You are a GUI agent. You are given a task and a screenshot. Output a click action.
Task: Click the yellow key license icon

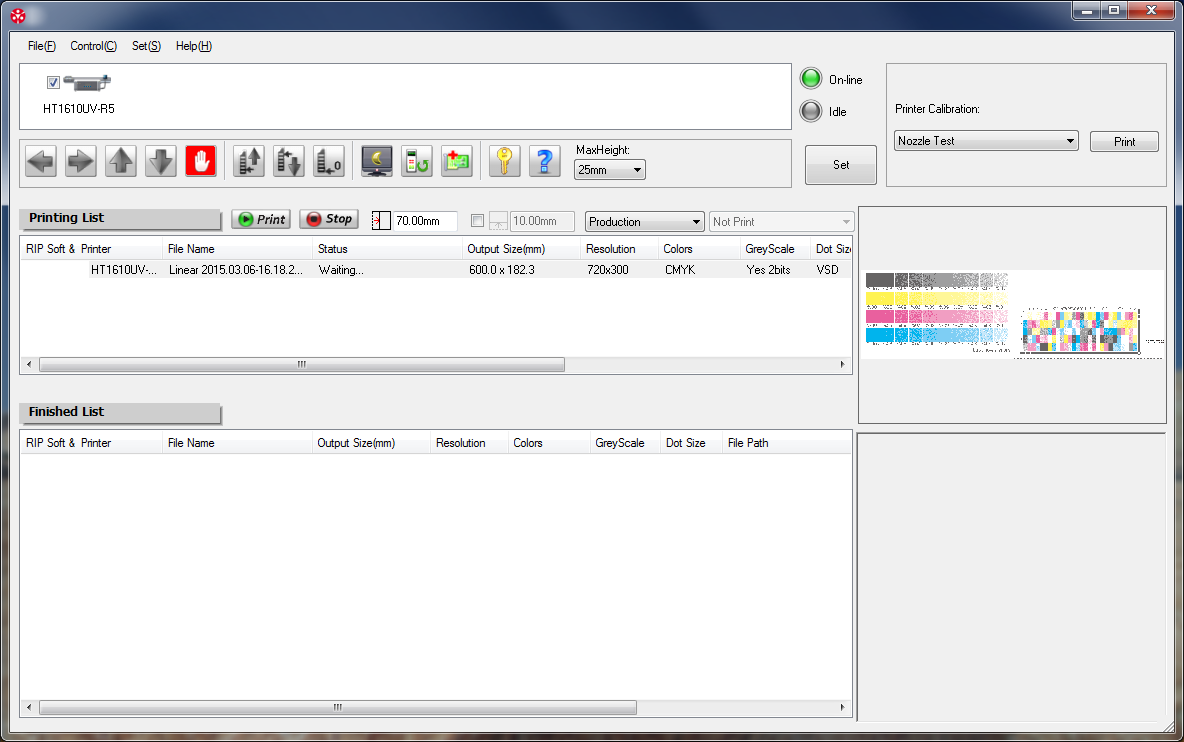504,161
